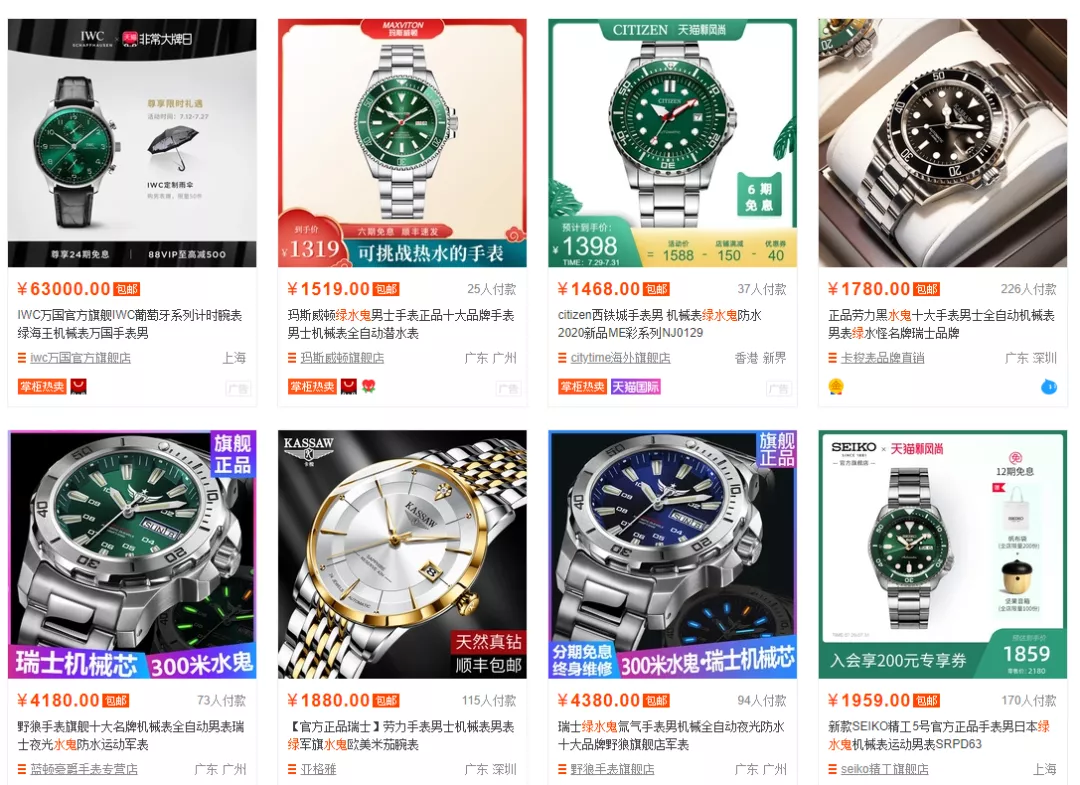This screenshot has height=785, width=1080.
Task: Click the shop list icon beside 亚格雅
Action: [x=292, y=769]
